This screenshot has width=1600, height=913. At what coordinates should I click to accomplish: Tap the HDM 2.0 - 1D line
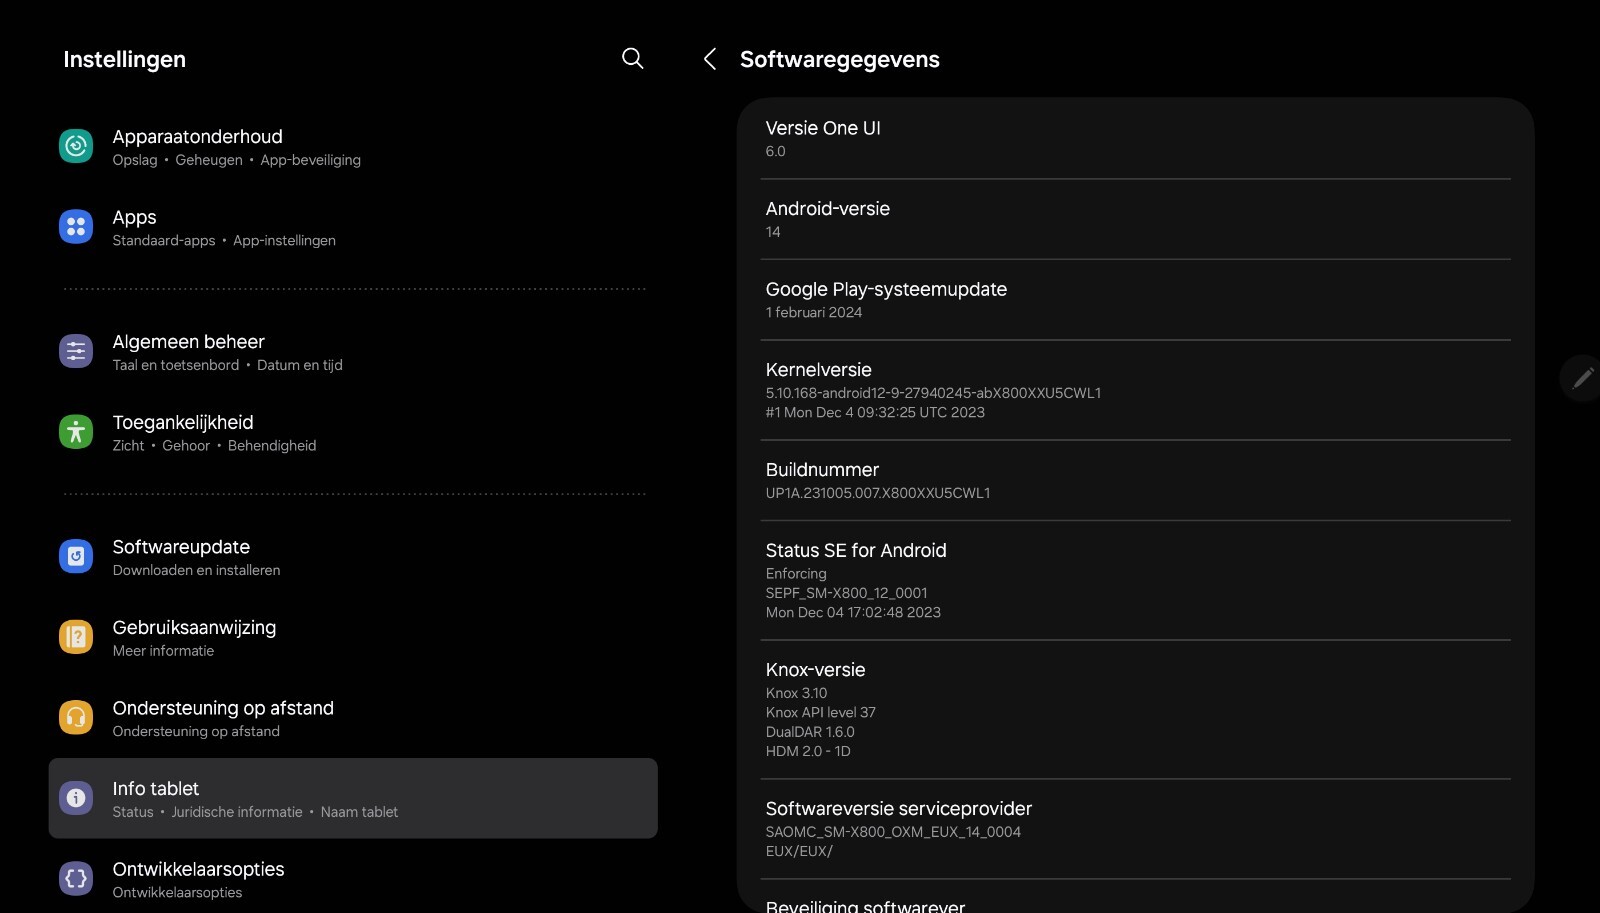point(808,751)
